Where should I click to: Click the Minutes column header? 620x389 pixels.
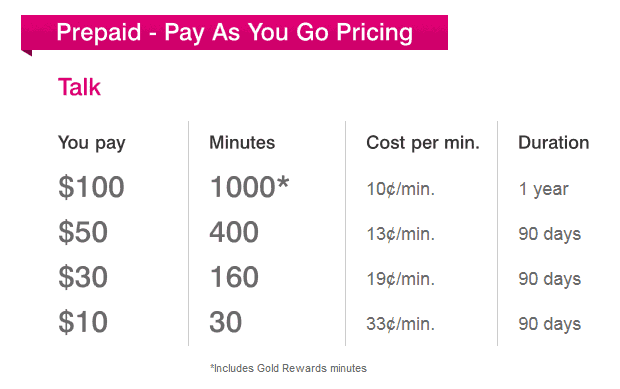[242, 142]
